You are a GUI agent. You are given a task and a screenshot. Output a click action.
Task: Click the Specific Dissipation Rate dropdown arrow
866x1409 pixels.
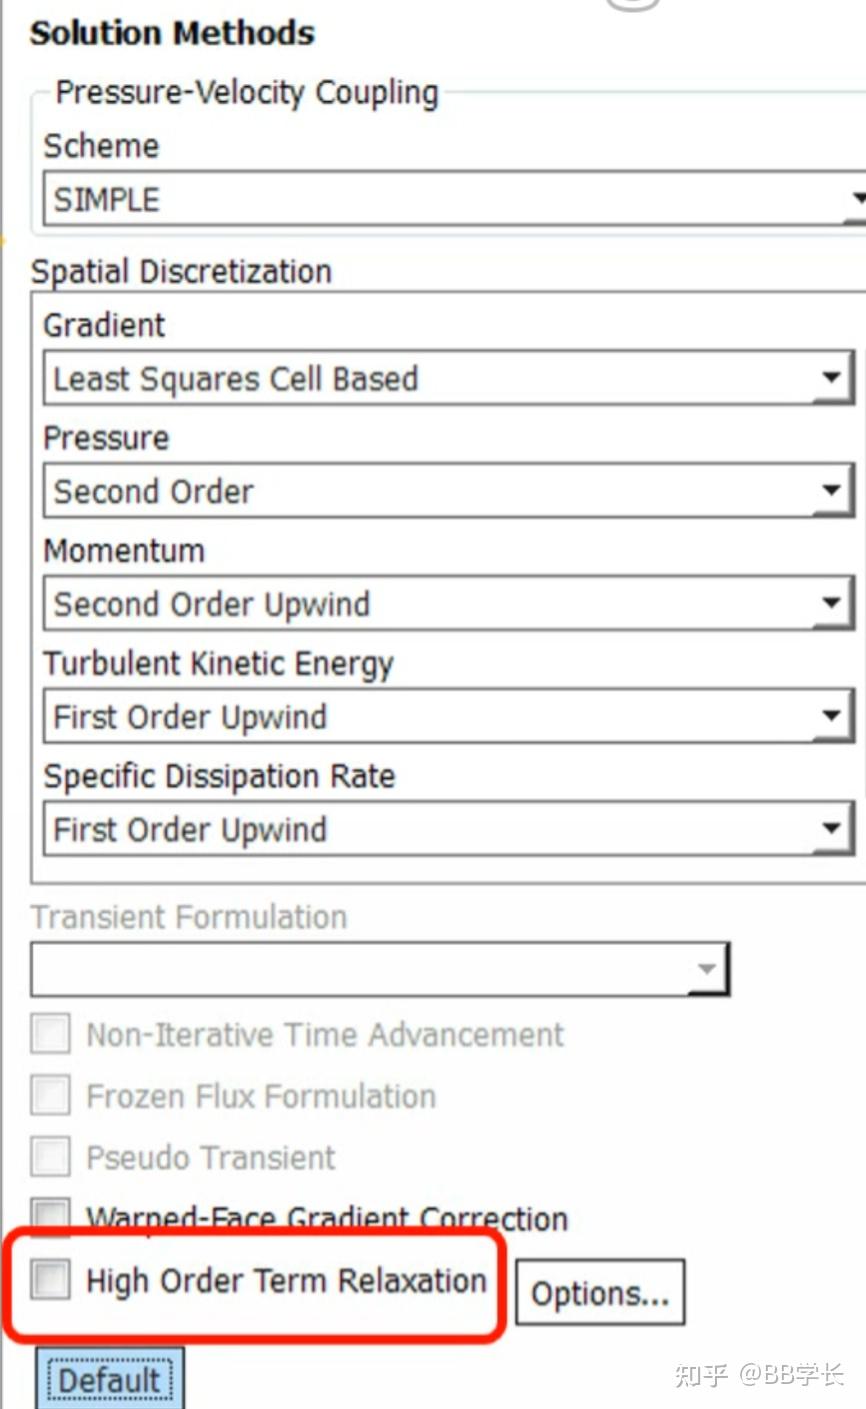click(x=831, y=830)
